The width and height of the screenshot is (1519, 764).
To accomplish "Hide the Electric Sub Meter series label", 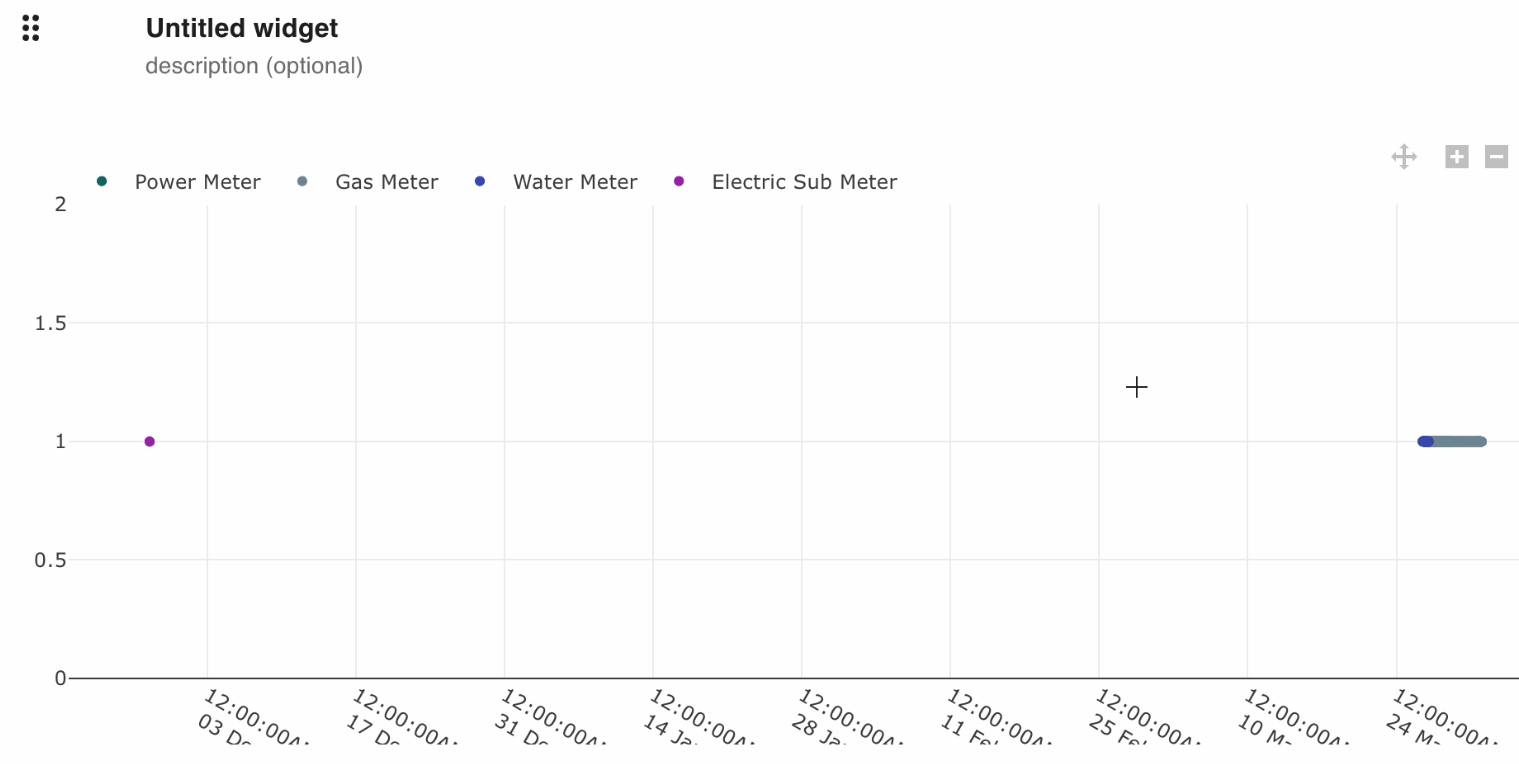I will pos(804,182).
